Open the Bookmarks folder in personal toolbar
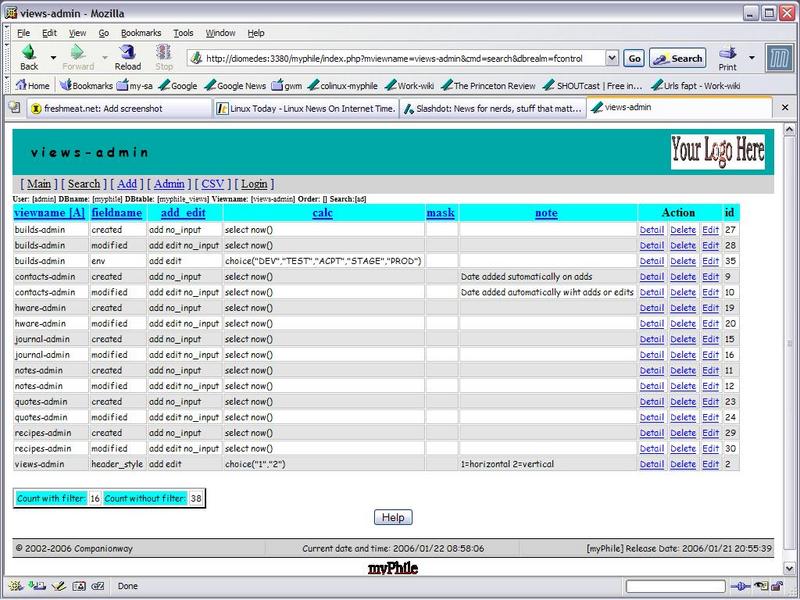Image resolution: width=800 pixels, height=600 pixels. coord(86,85)
